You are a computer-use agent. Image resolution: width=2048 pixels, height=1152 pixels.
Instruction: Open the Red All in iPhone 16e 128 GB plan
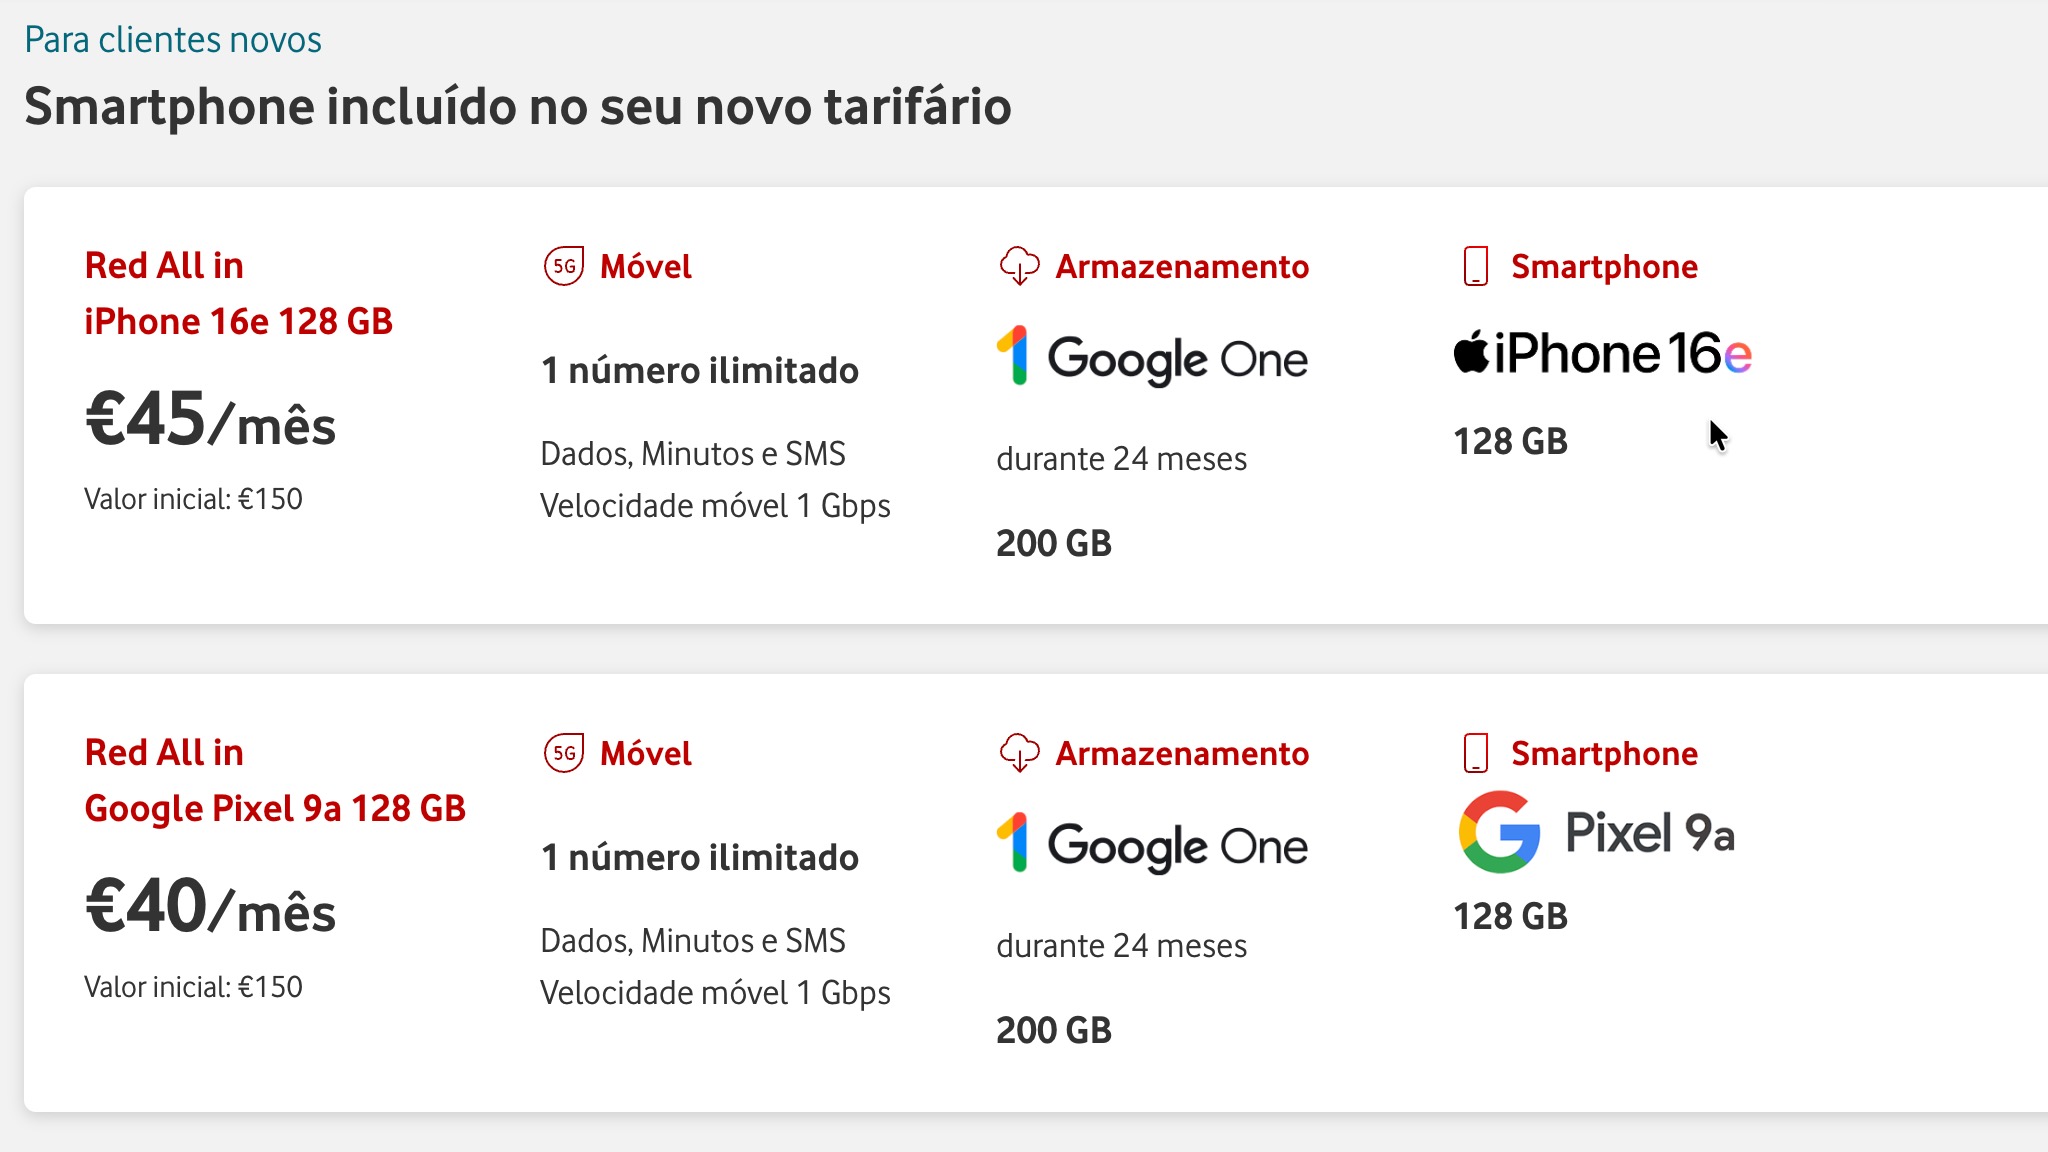(238, 294)
